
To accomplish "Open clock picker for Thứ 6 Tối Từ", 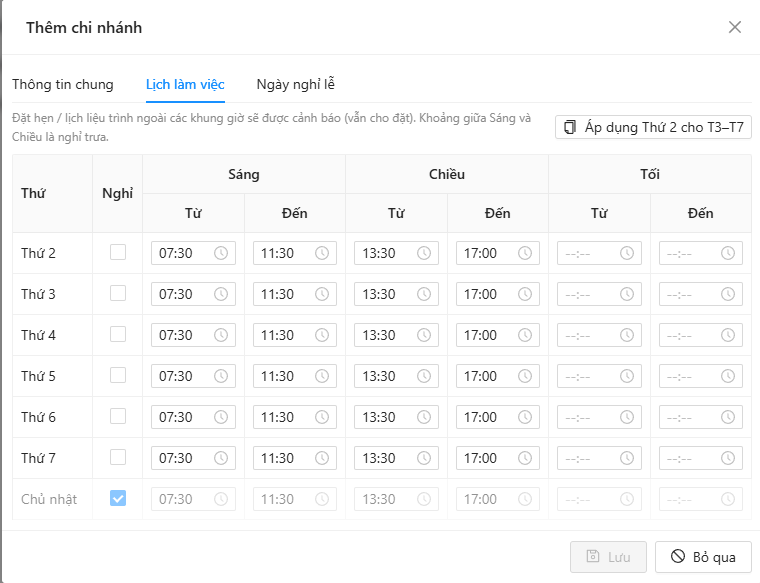I will (627, 417).
